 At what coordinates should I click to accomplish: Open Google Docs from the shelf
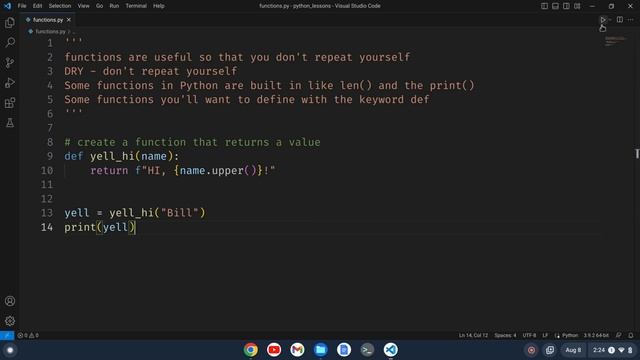coord(344,350)
